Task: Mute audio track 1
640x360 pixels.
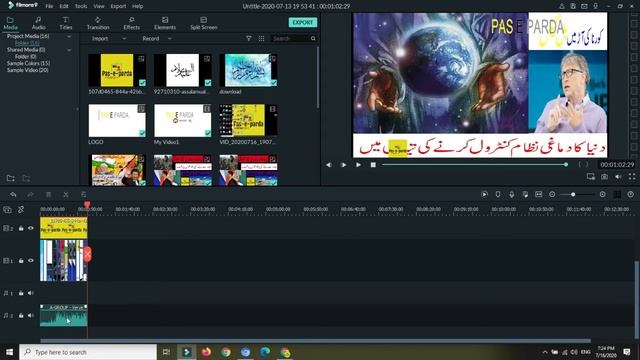Action: [31, 293]
